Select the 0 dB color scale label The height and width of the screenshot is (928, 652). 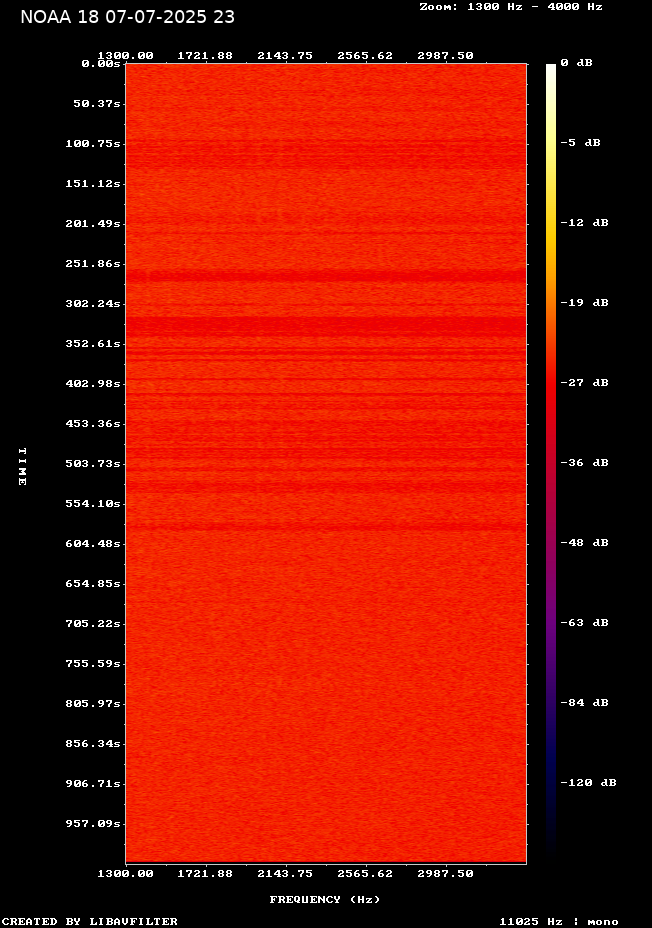pyautogui.click(x=576, y=63)
